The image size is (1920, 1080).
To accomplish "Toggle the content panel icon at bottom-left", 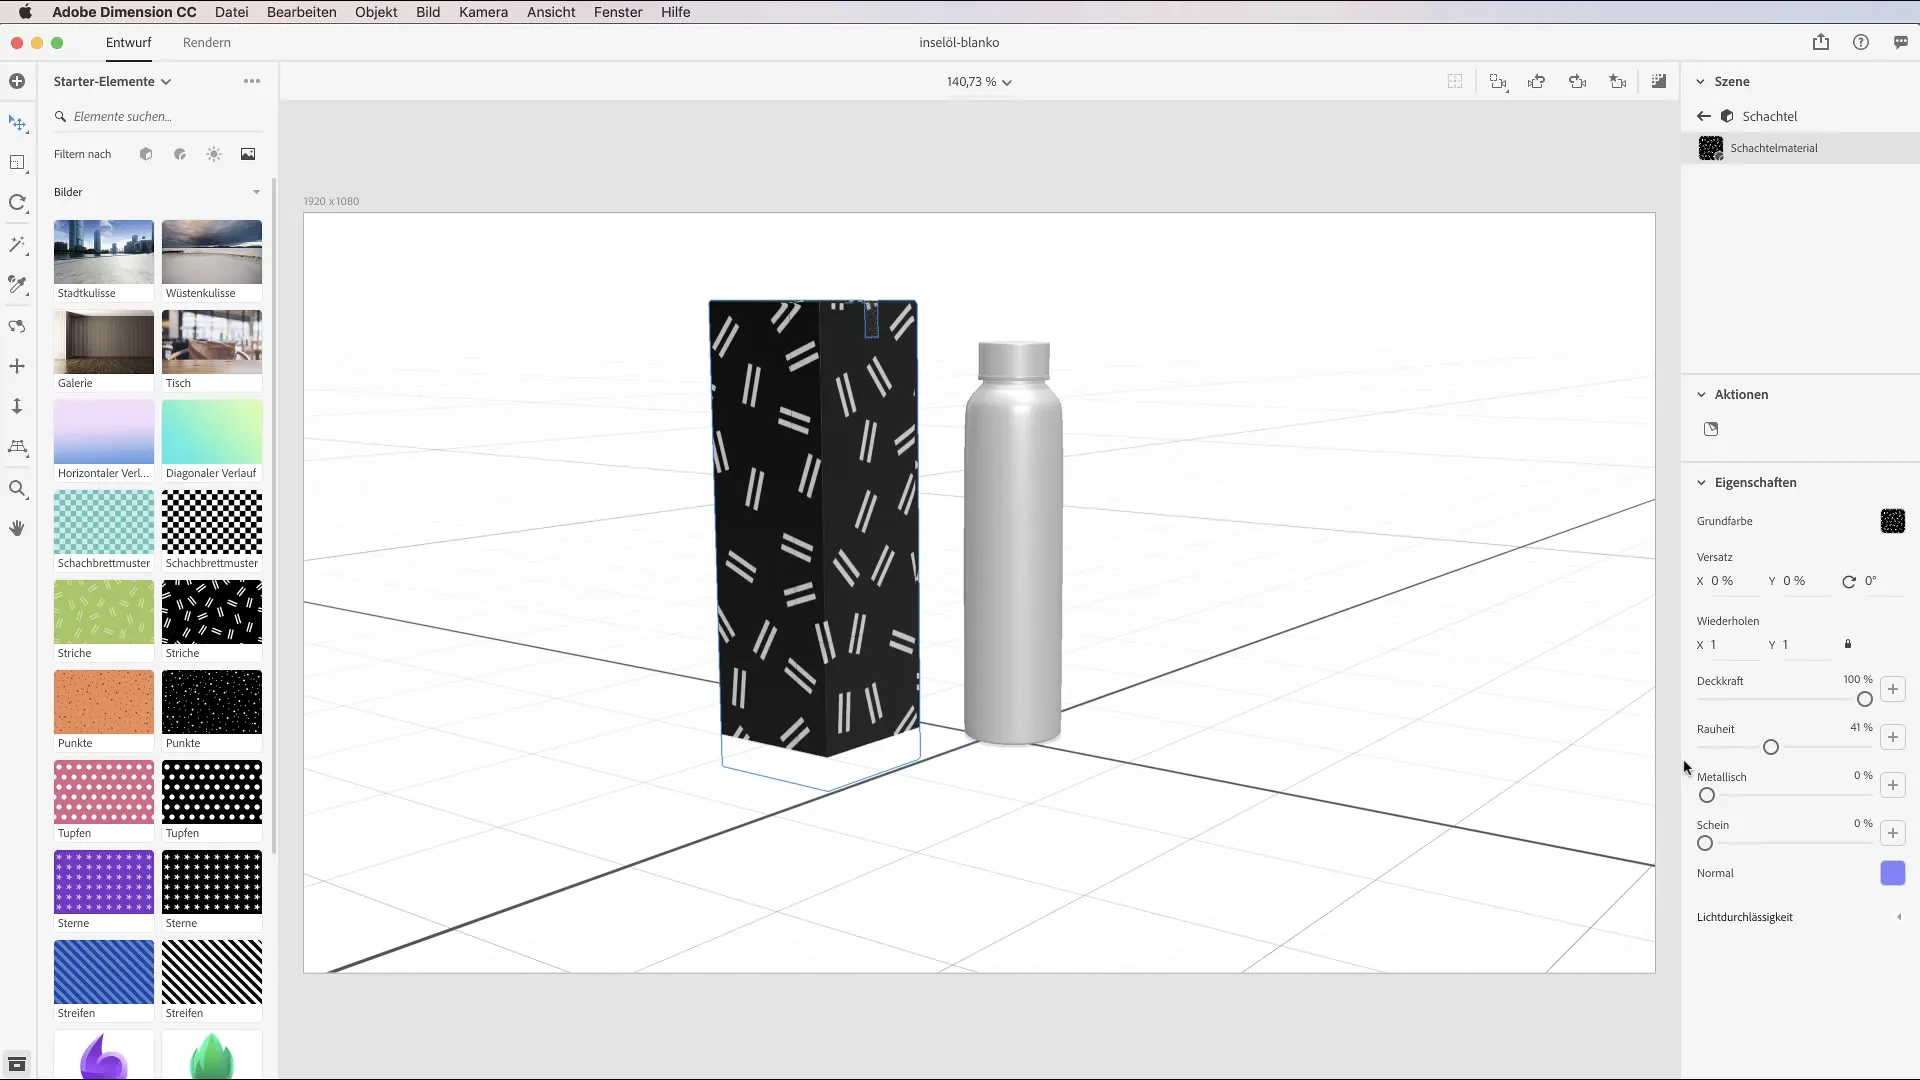I will (17, 1064).
